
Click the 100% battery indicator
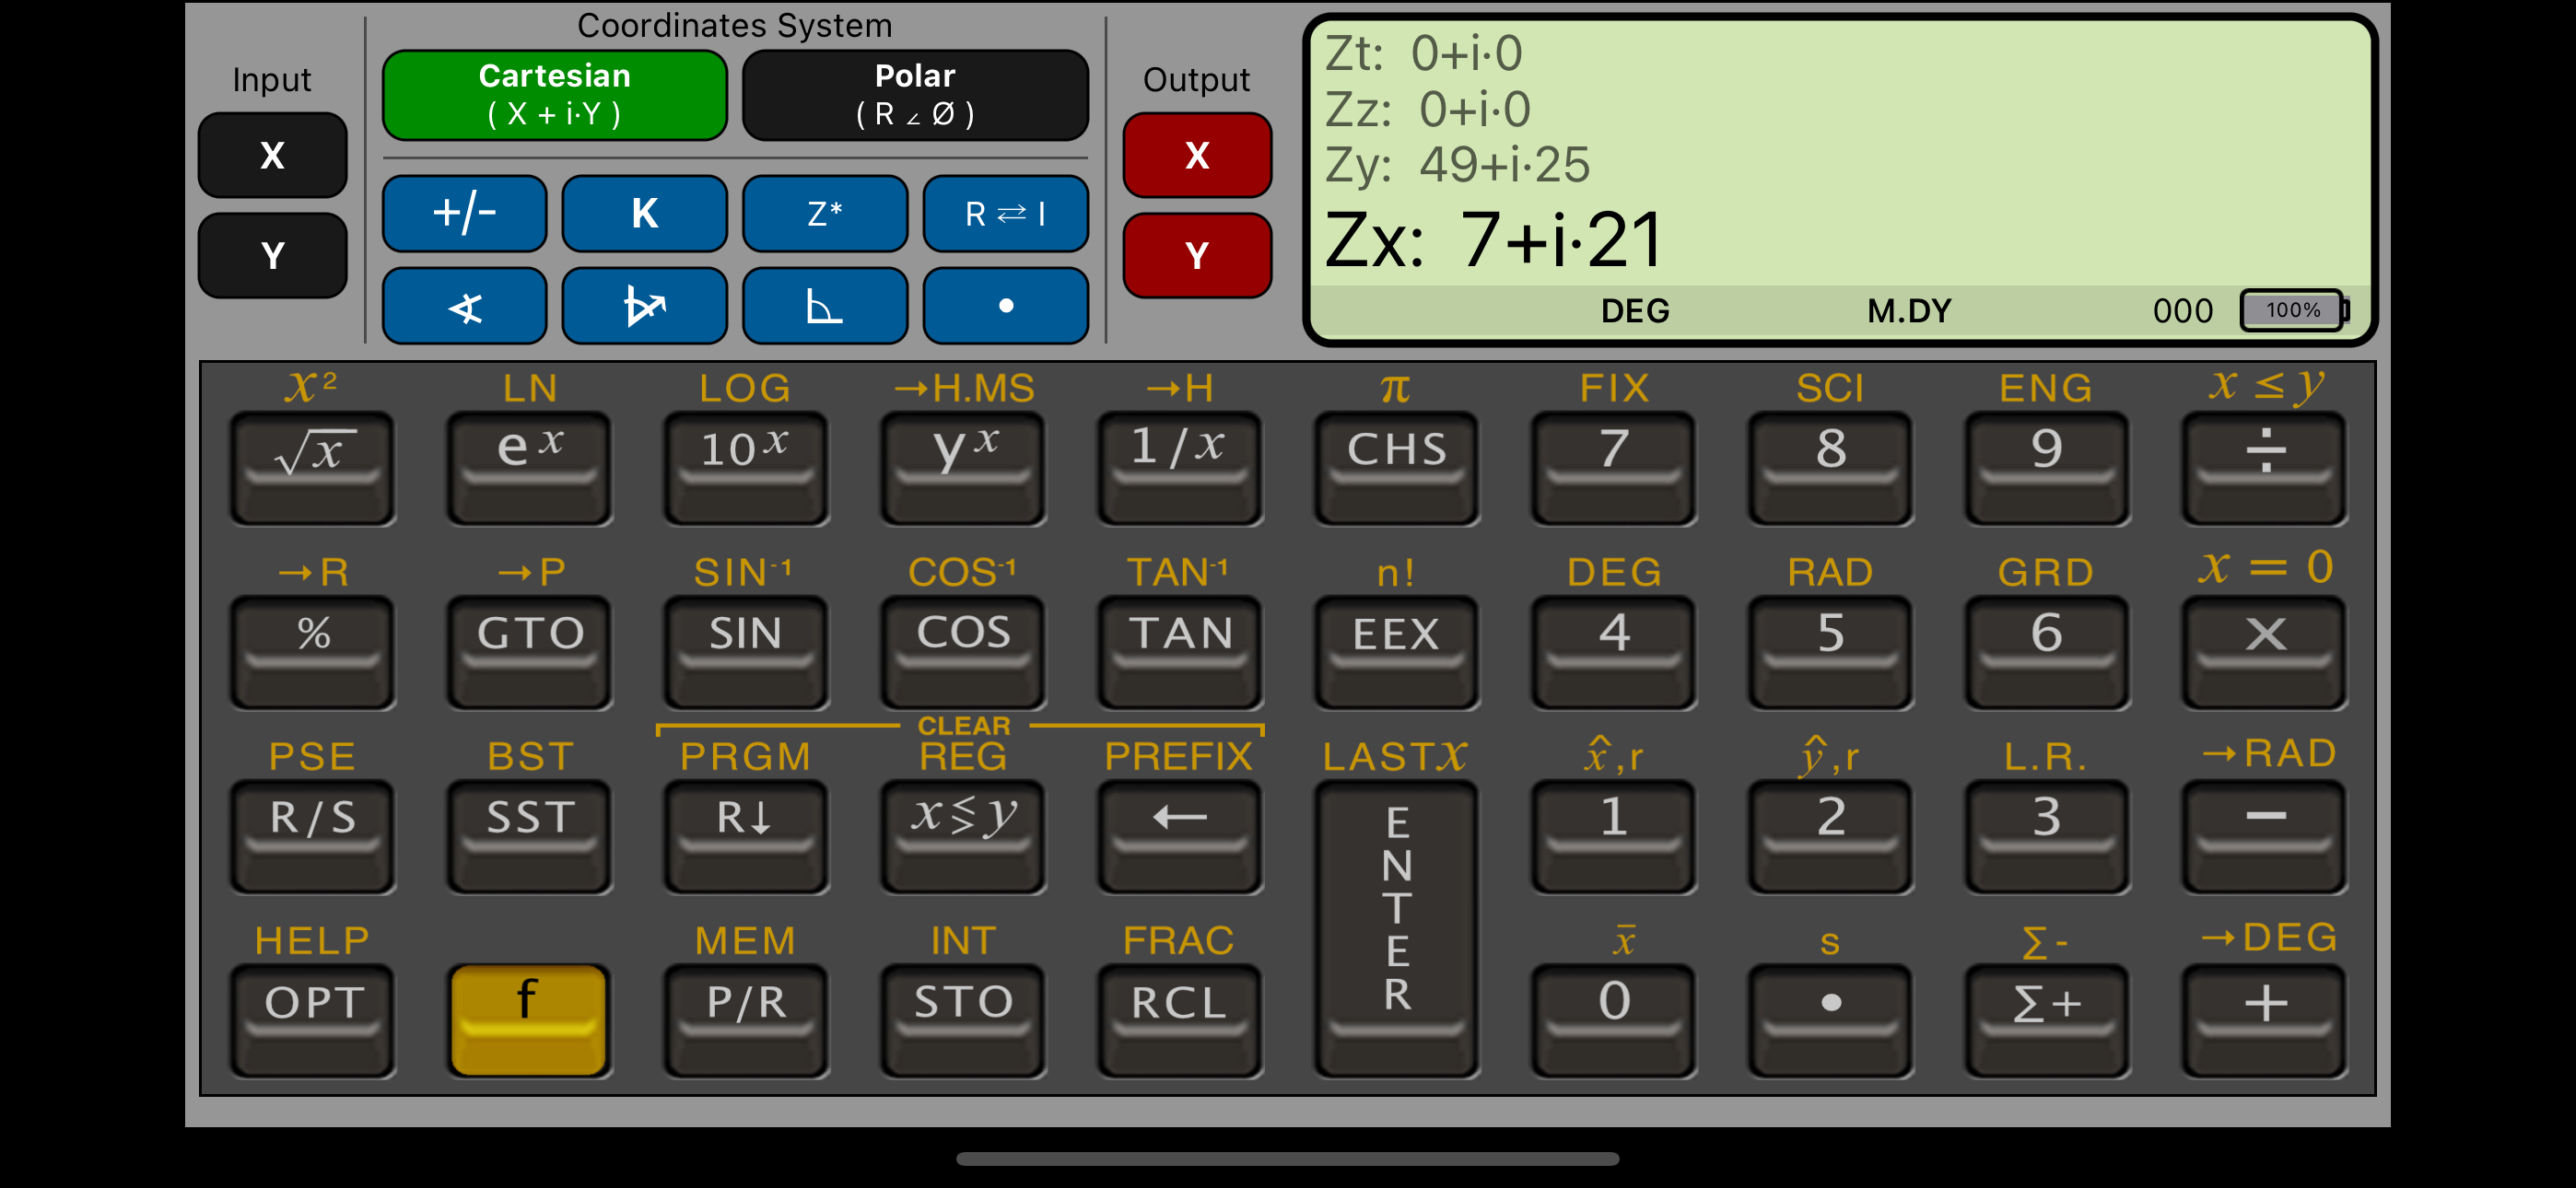point(2294,310)
